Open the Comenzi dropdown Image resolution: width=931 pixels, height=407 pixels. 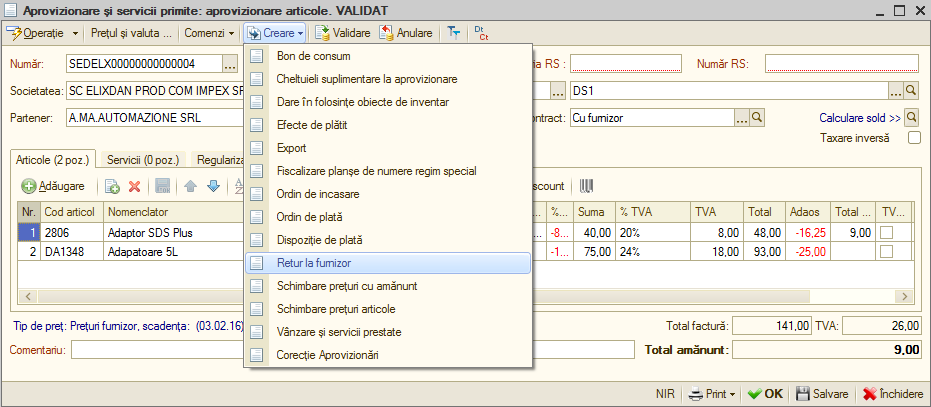pos(209,33)
